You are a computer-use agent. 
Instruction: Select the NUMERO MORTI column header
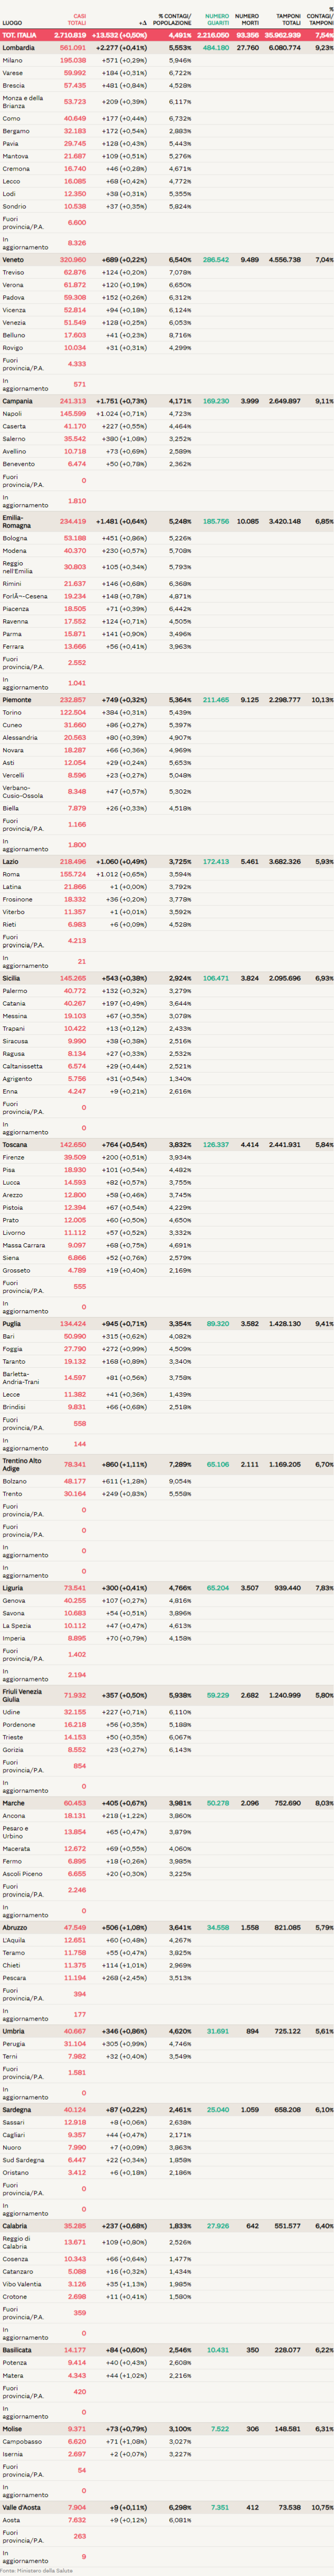point(246,19)
